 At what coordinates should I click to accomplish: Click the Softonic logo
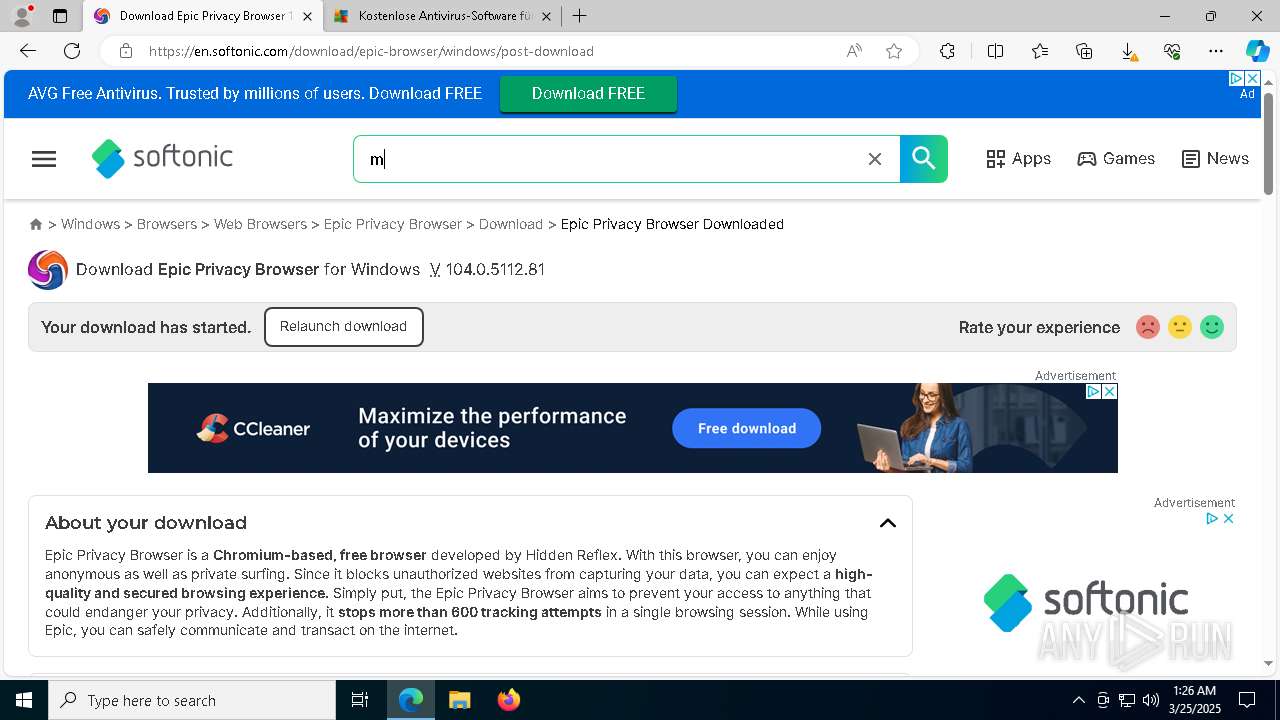tap(162, 158)
